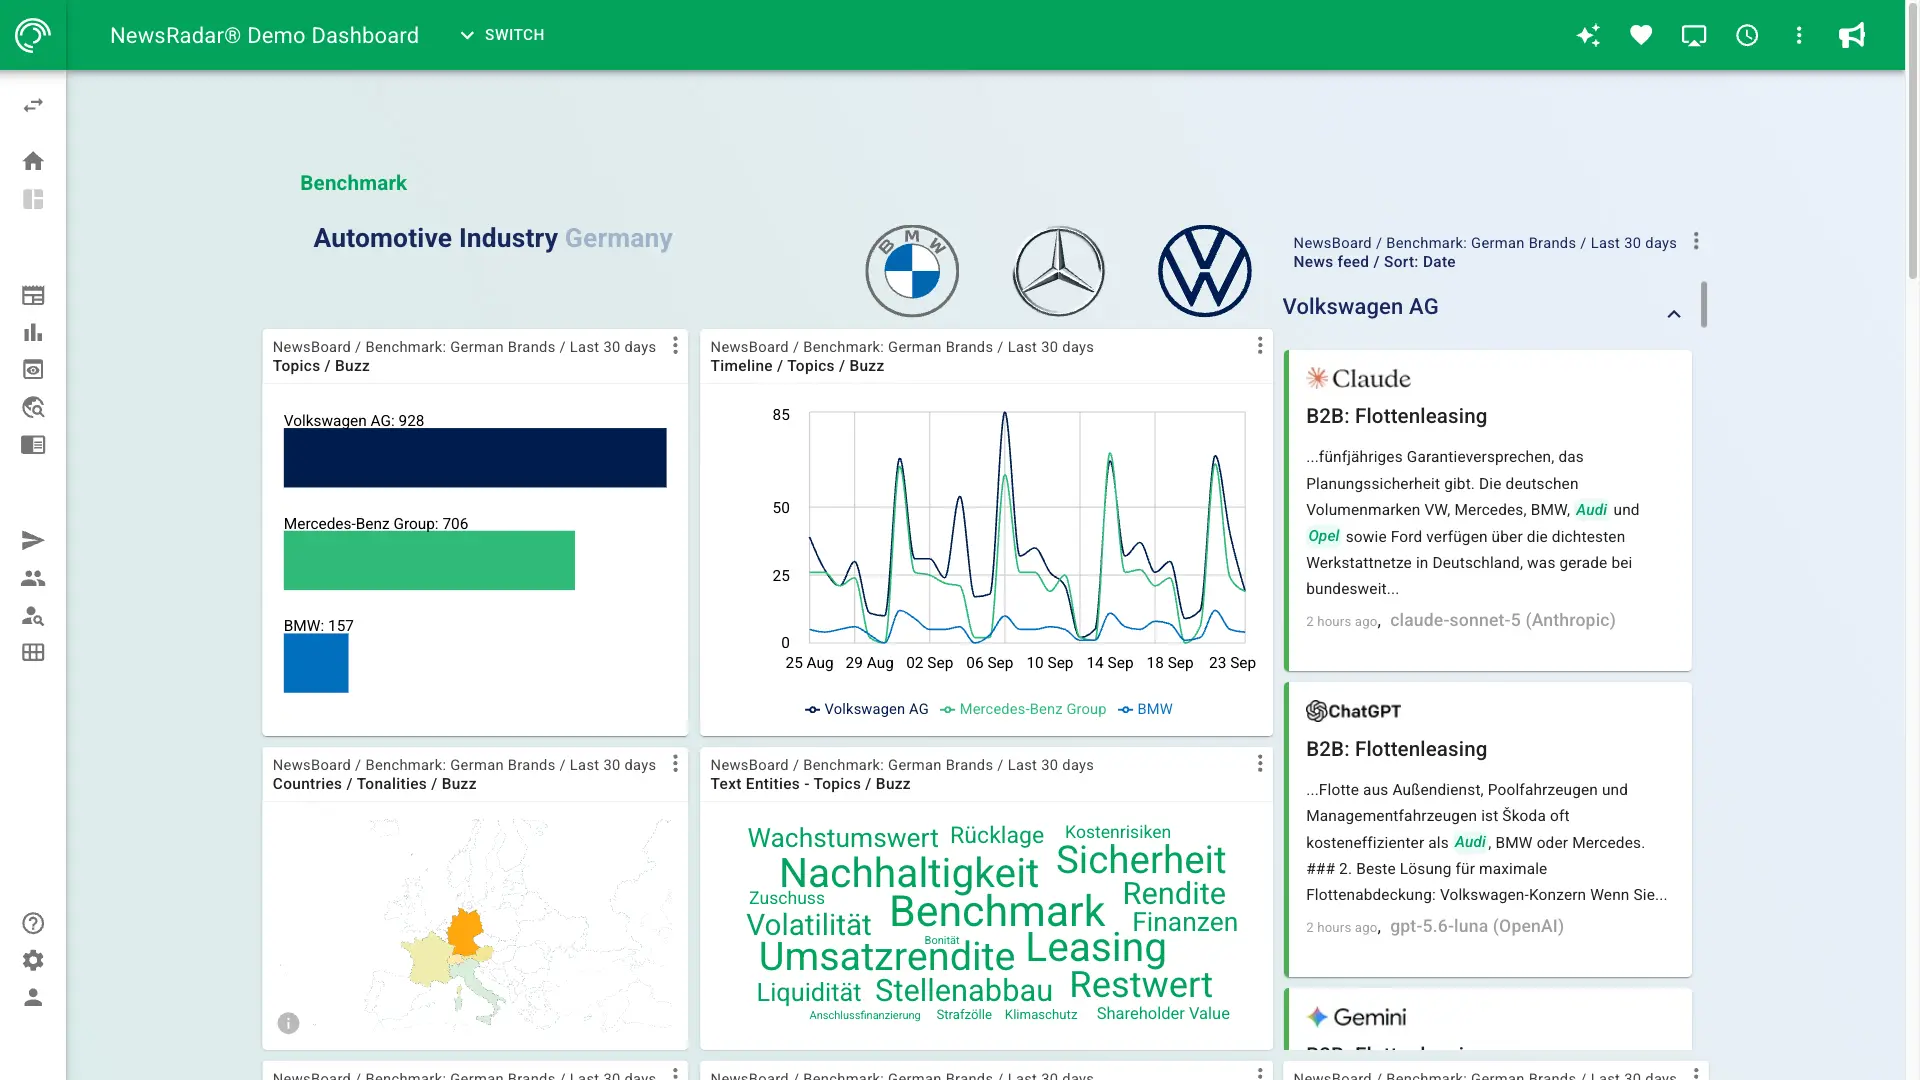Viewport: 1920px width, 1080px height.
Task: Click the page vertical scrollbar
Action: coord(1912,140)
